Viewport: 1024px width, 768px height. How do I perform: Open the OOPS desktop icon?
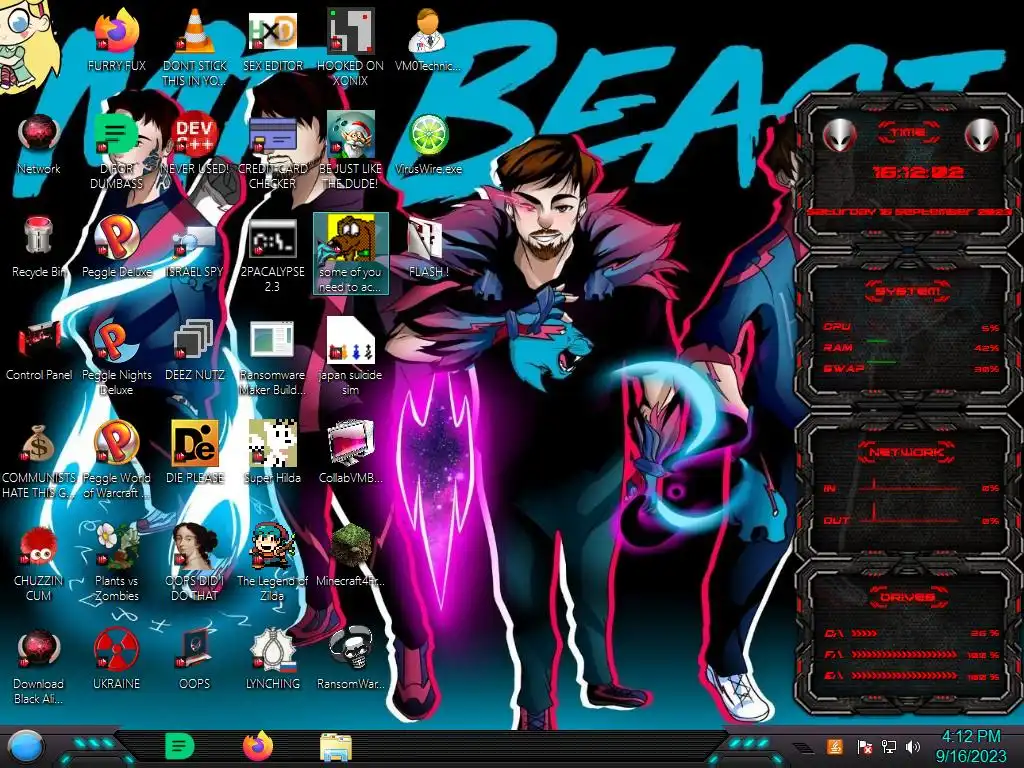point(195,660)
